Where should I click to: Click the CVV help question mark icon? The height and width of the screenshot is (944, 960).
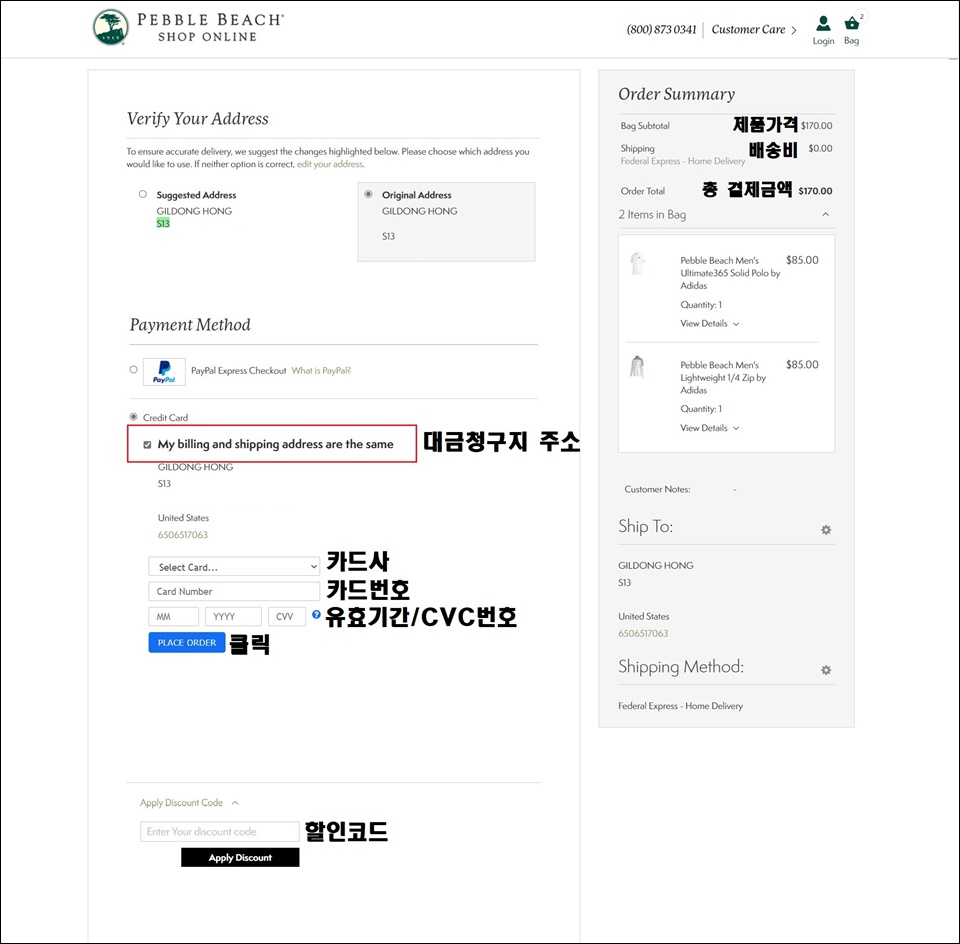click(316, 615)
